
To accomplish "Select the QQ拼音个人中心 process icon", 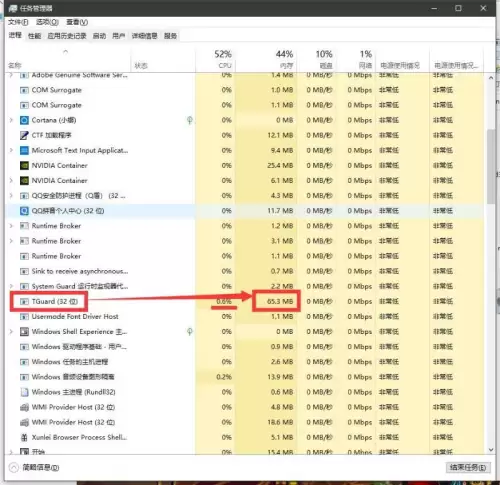I will coord(24,211).
